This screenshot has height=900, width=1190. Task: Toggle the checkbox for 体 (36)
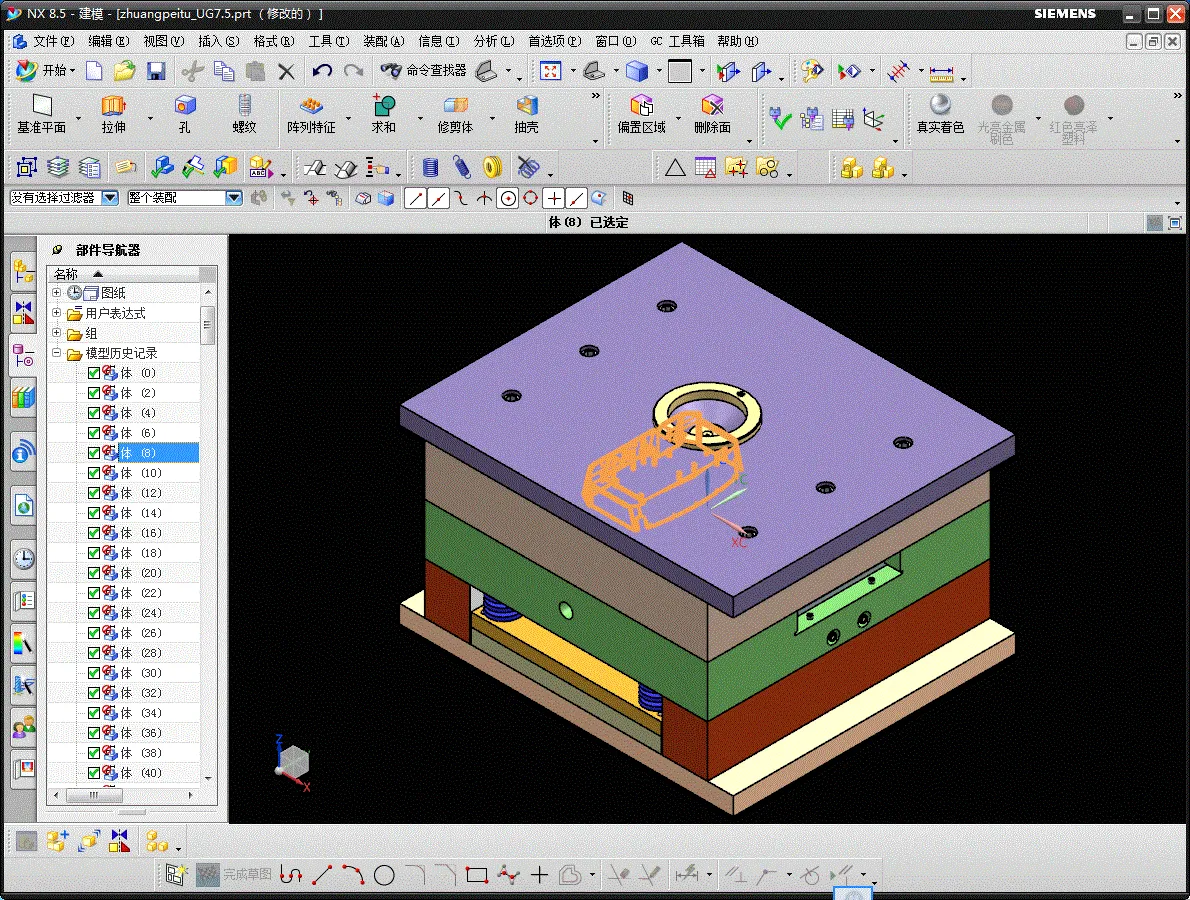pos(94,733)
